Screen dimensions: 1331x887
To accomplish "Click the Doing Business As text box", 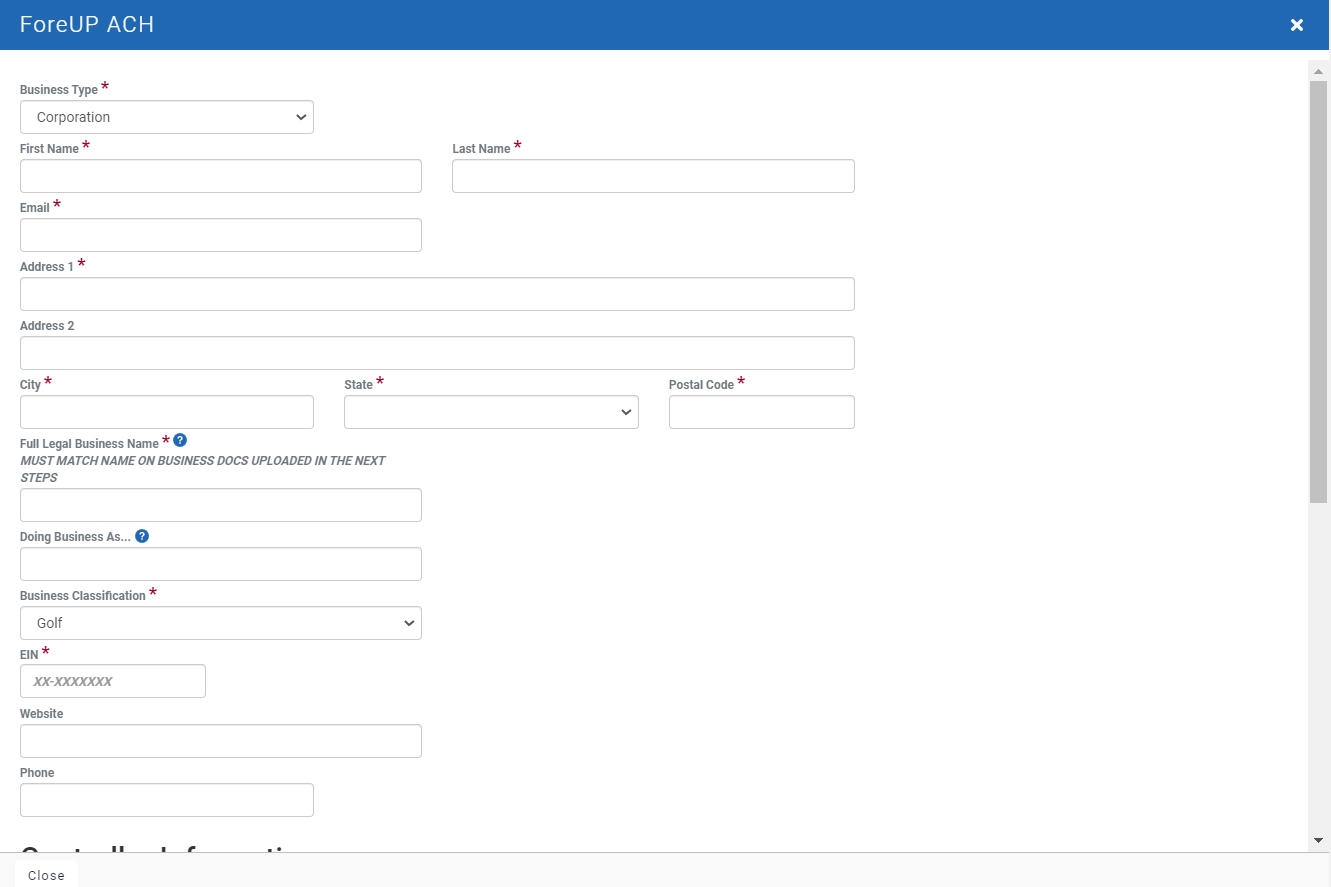I will (x=221, y=564).
